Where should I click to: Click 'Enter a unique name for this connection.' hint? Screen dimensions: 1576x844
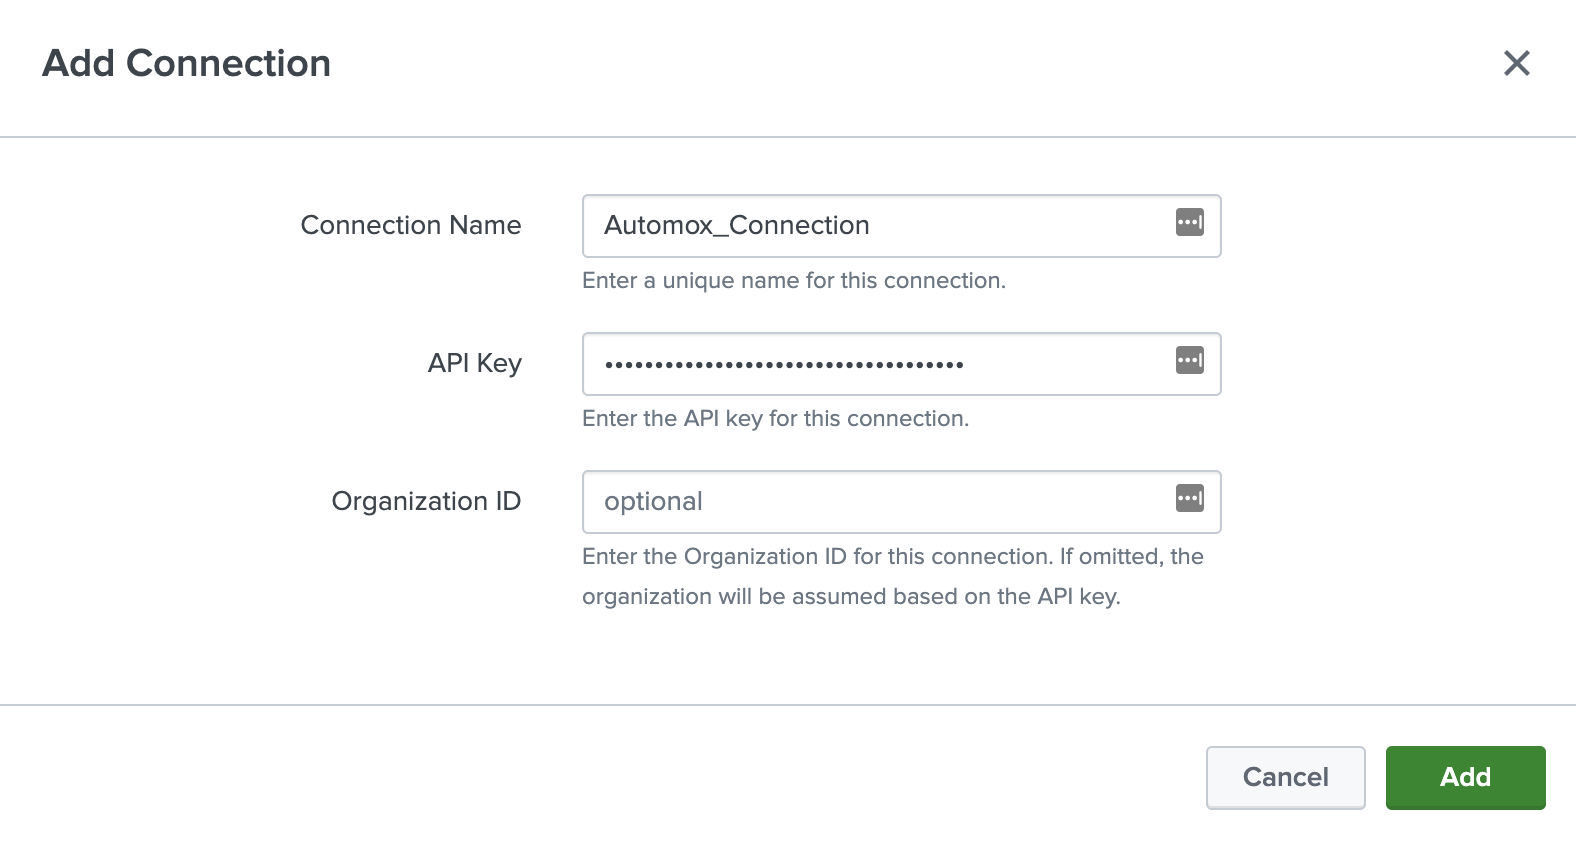click(x=794, y=280)
